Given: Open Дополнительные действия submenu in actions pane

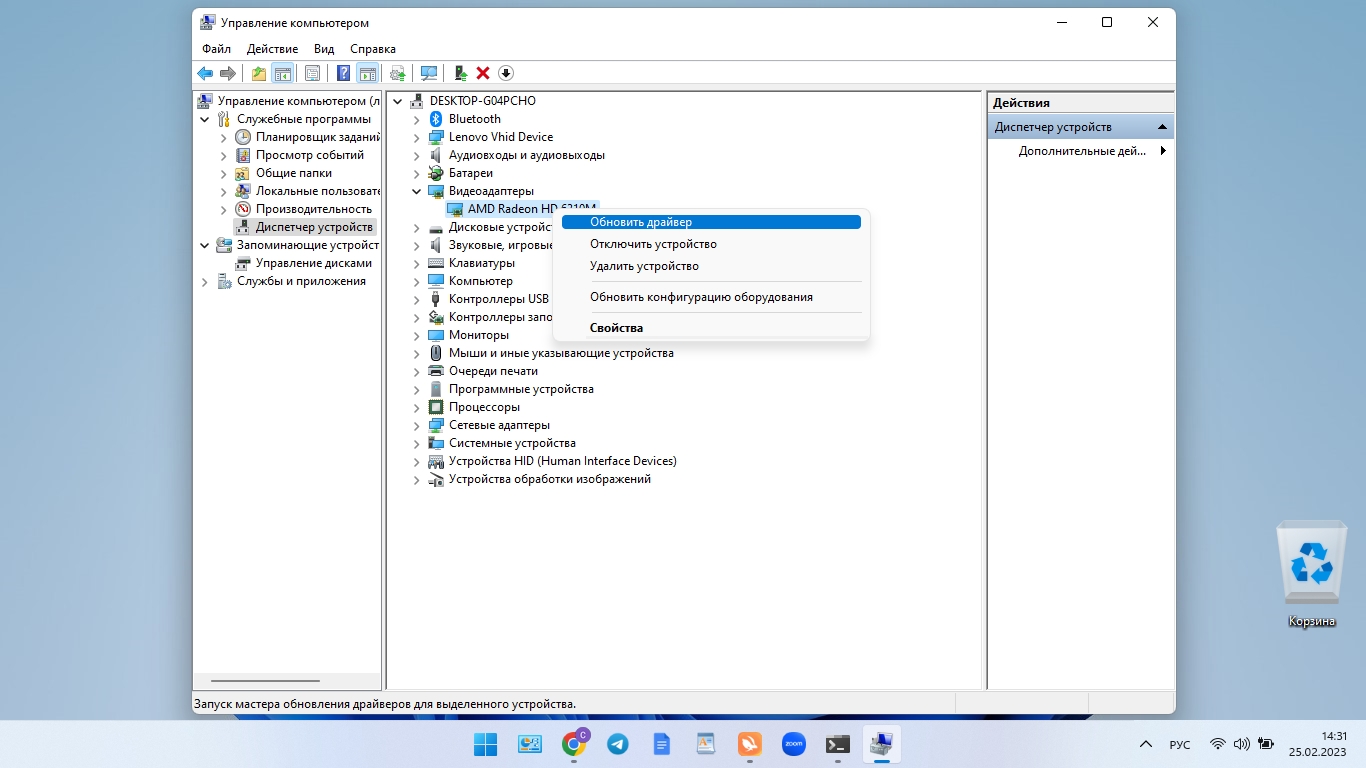Looking at the screenshot, I should [1081, 151].
